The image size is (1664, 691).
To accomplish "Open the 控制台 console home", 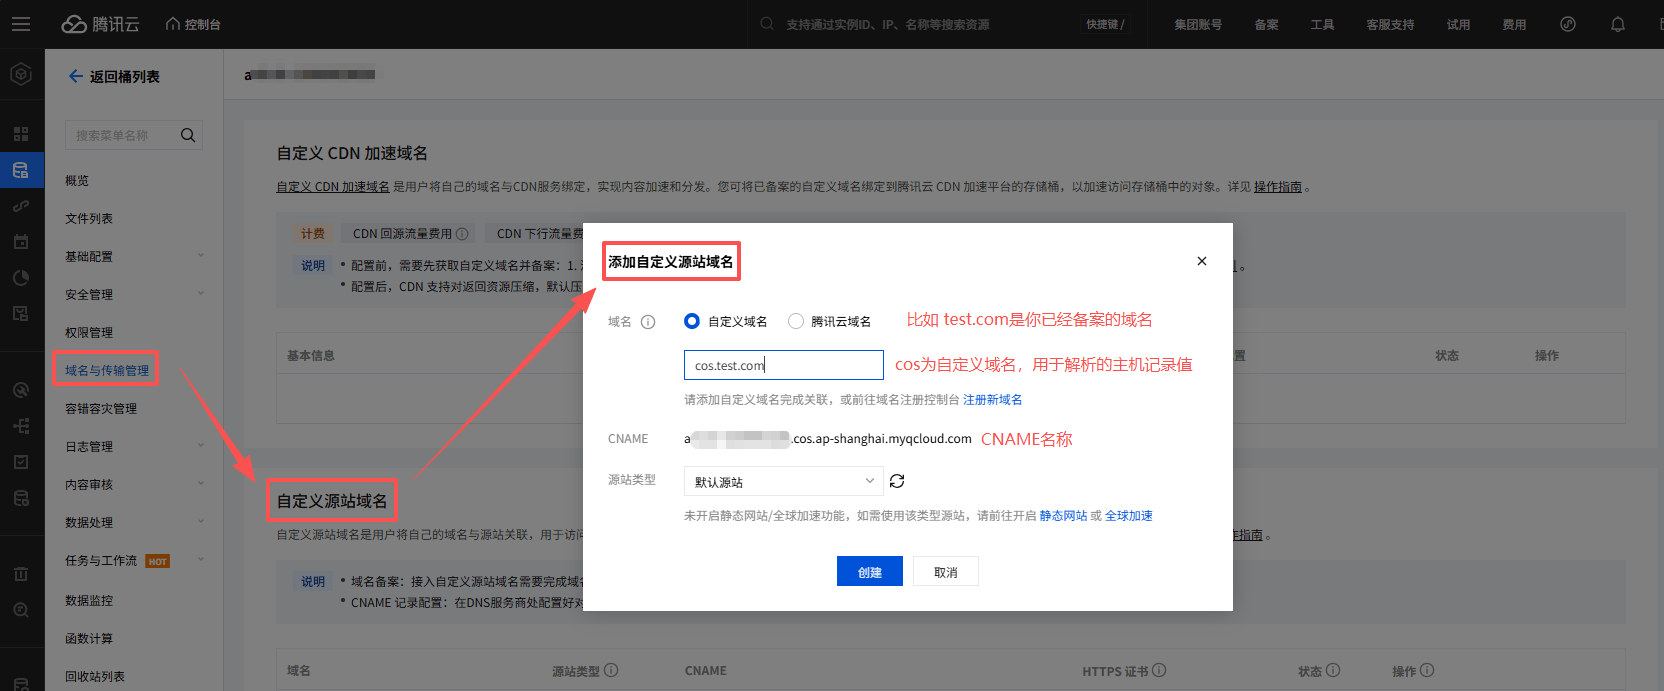I will coord(193,24).
